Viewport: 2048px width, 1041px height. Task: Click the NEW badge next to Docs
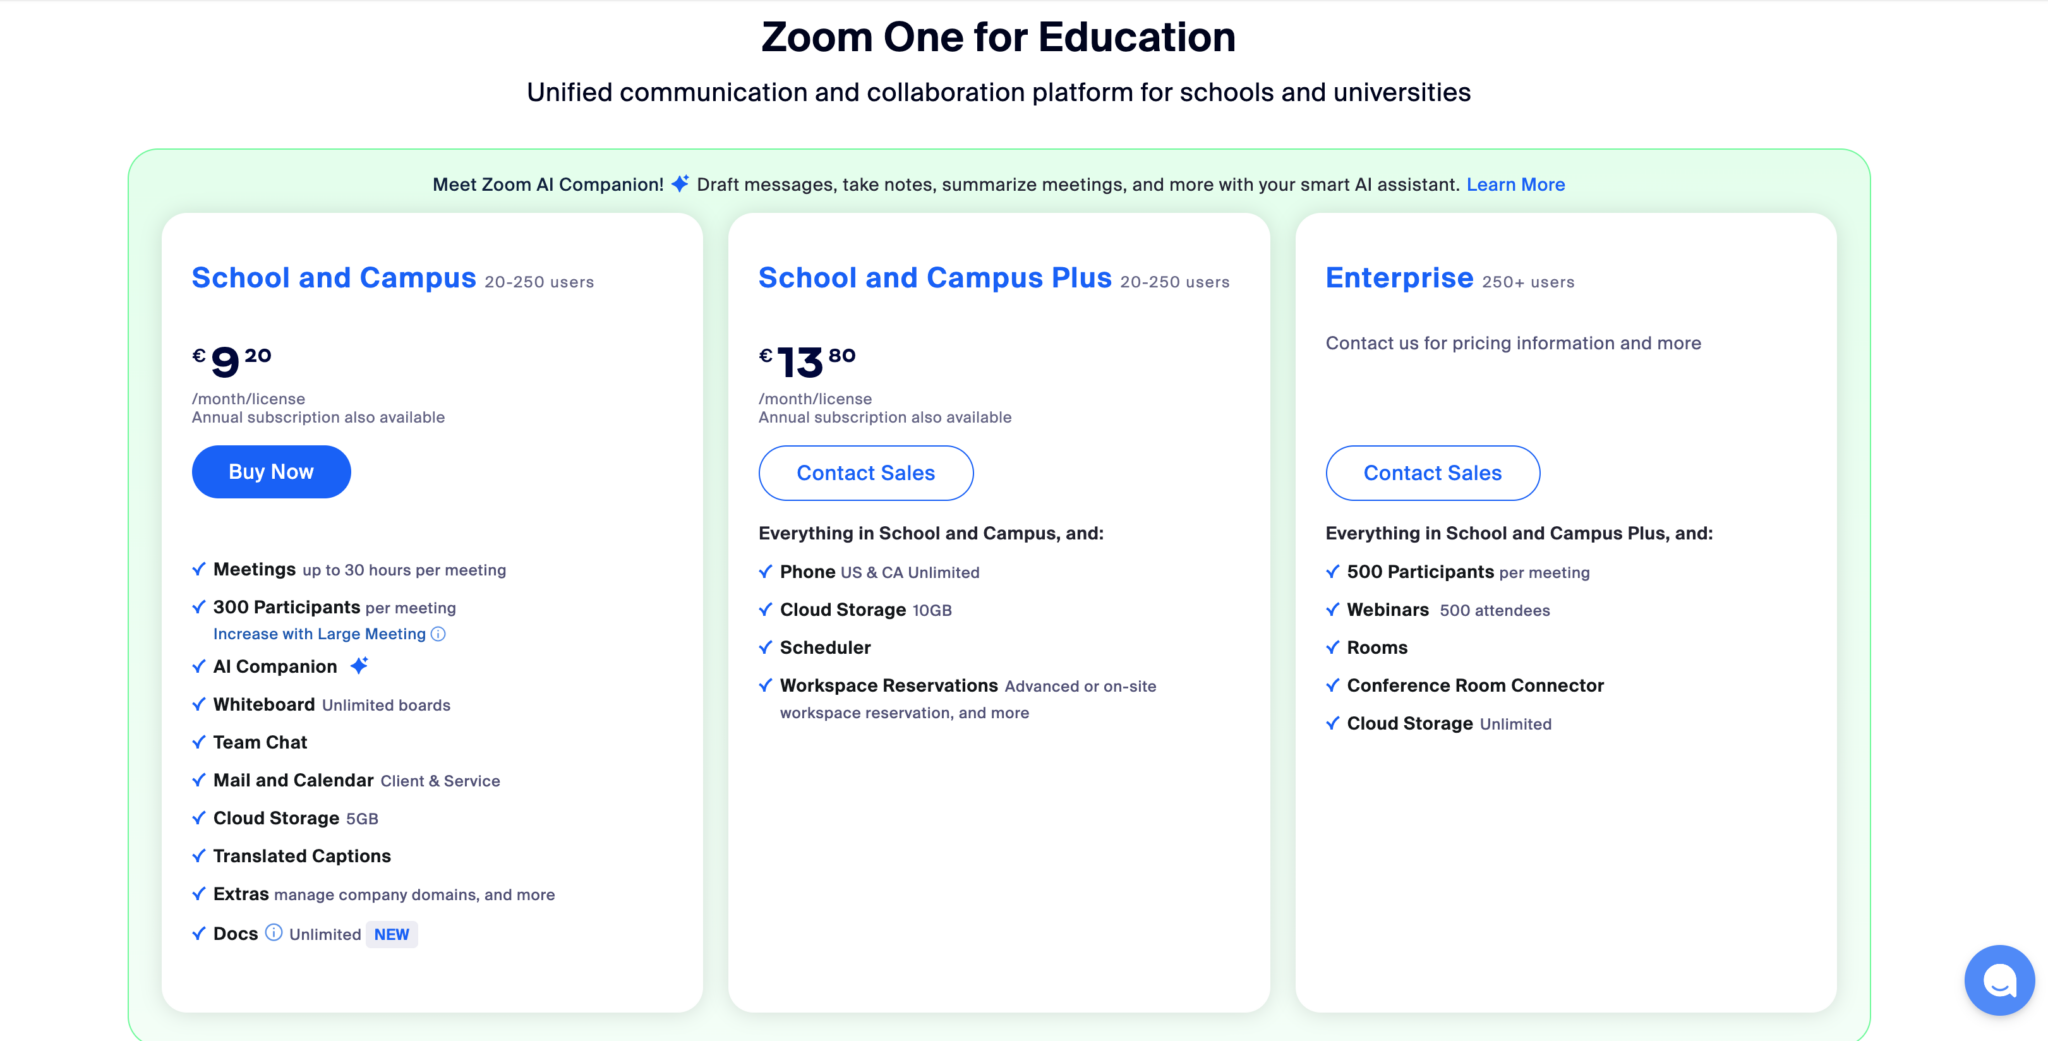tap(391, 933)
